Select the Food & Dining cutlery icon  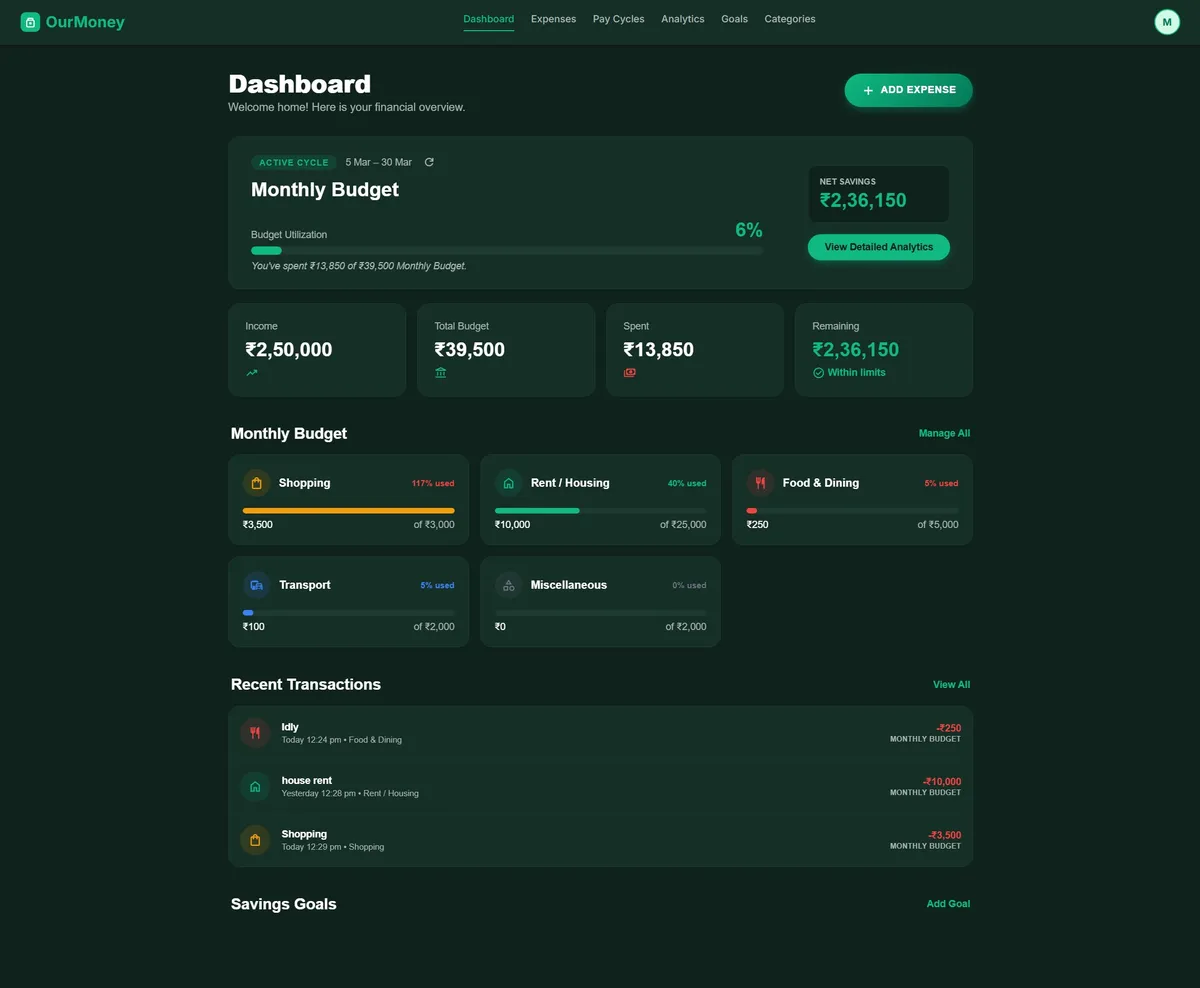760,483
